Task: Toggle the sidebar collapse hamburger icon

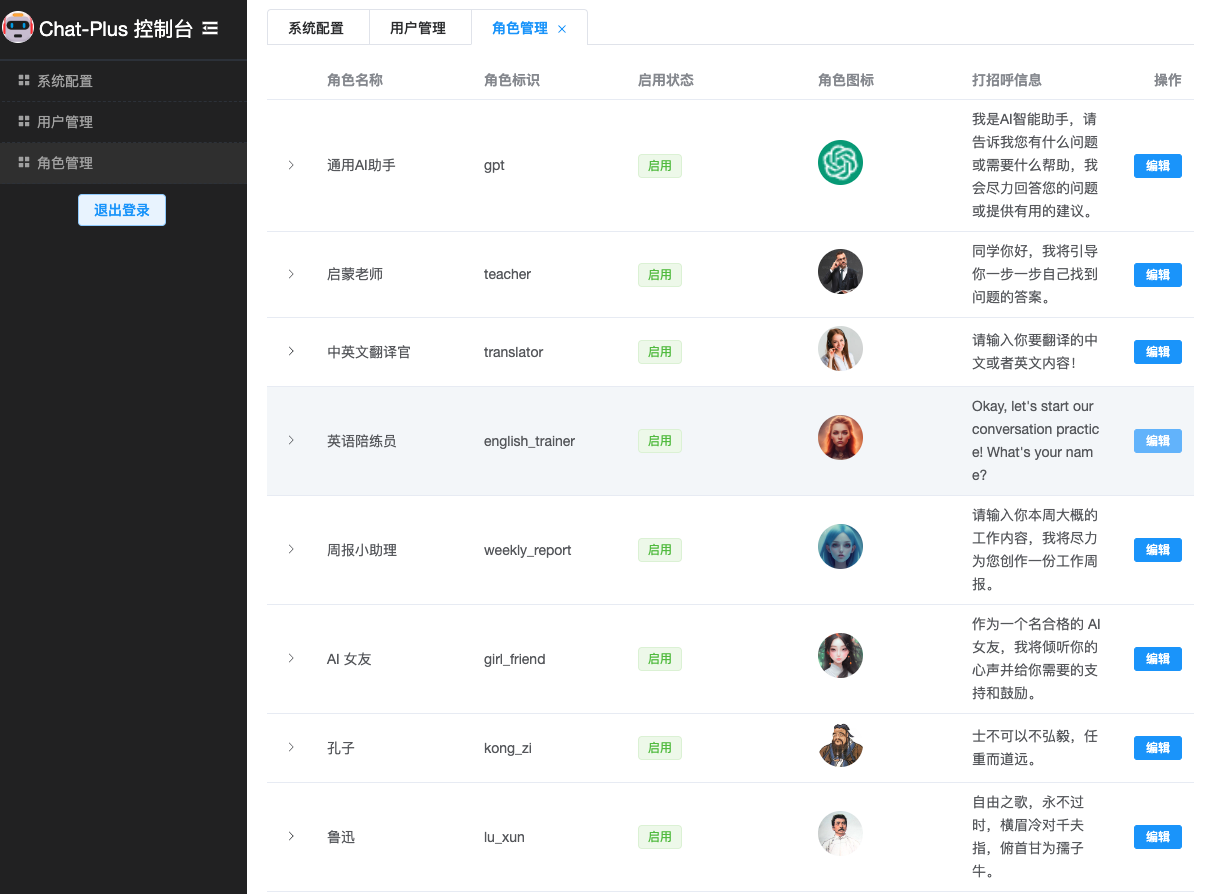Action: pos(210,29)
